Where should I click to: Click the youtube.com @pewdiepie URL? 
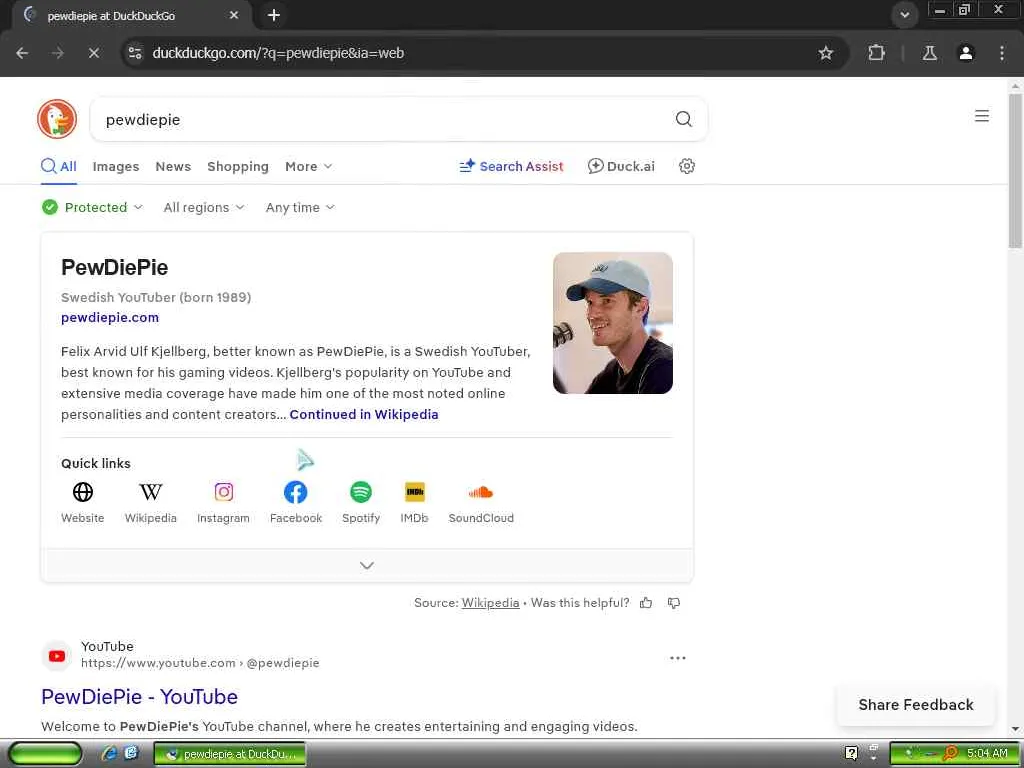pos(200,663)
